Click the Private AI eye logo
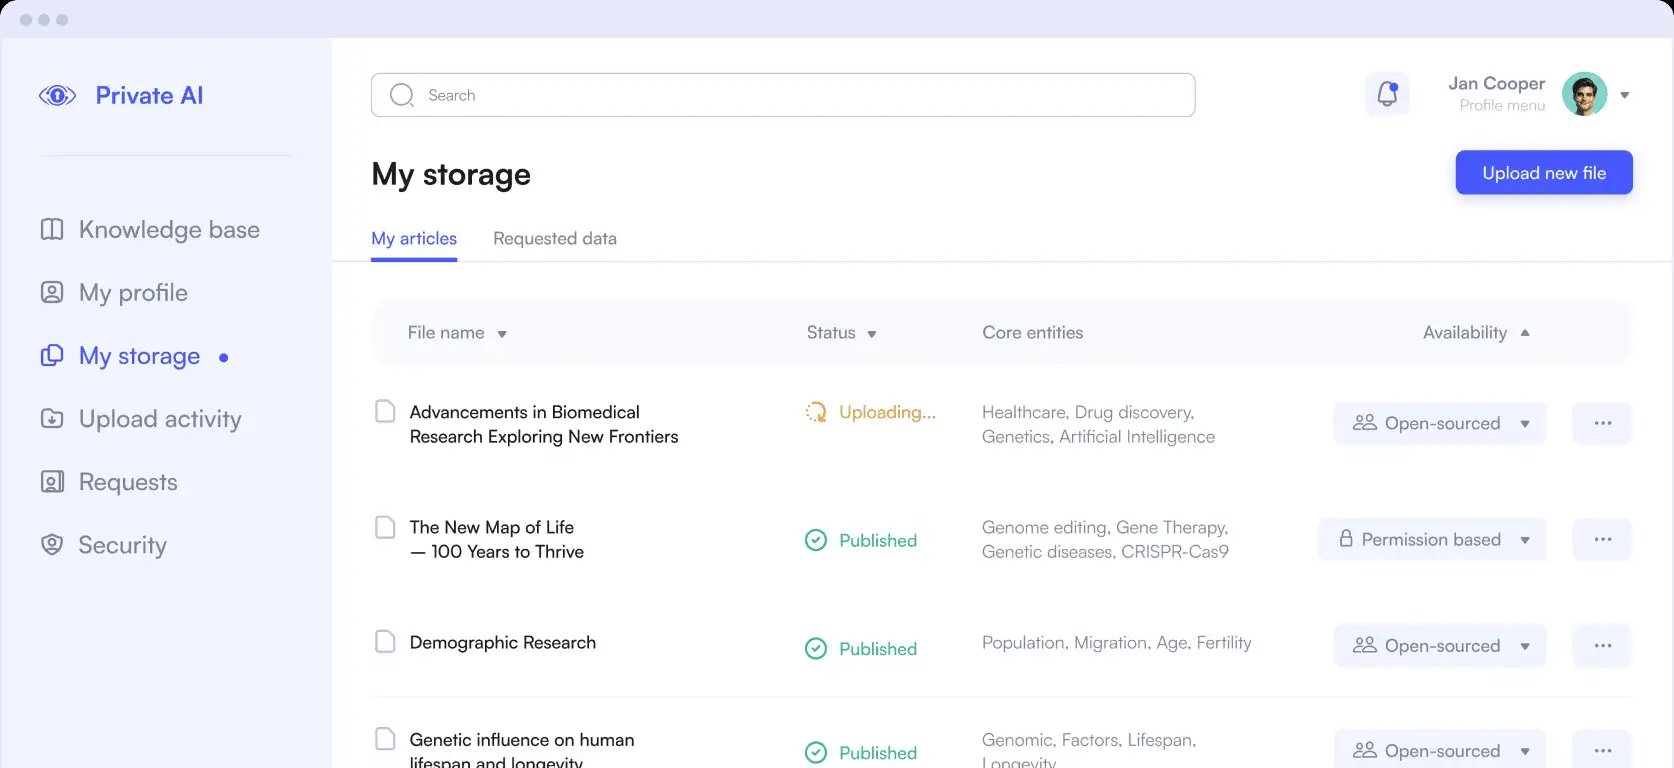The image size is (1674, 768). [x=57, y=96]
